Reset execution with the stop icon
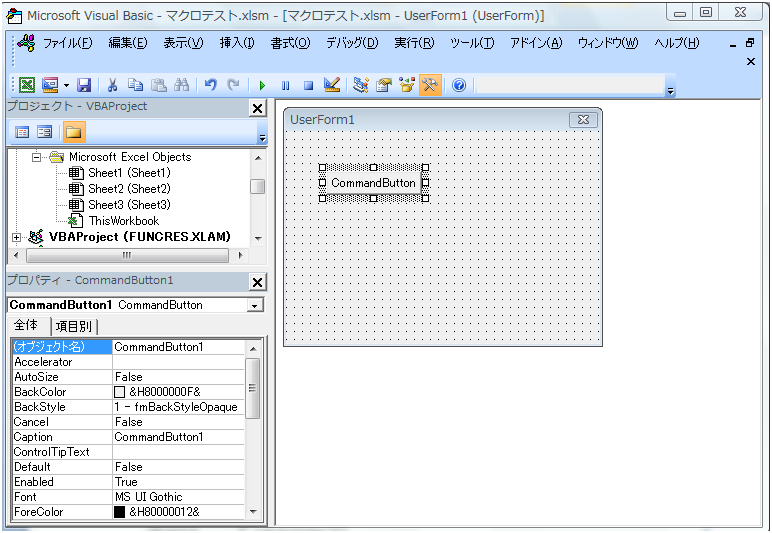772x533 pixels. tap(308, 86)
